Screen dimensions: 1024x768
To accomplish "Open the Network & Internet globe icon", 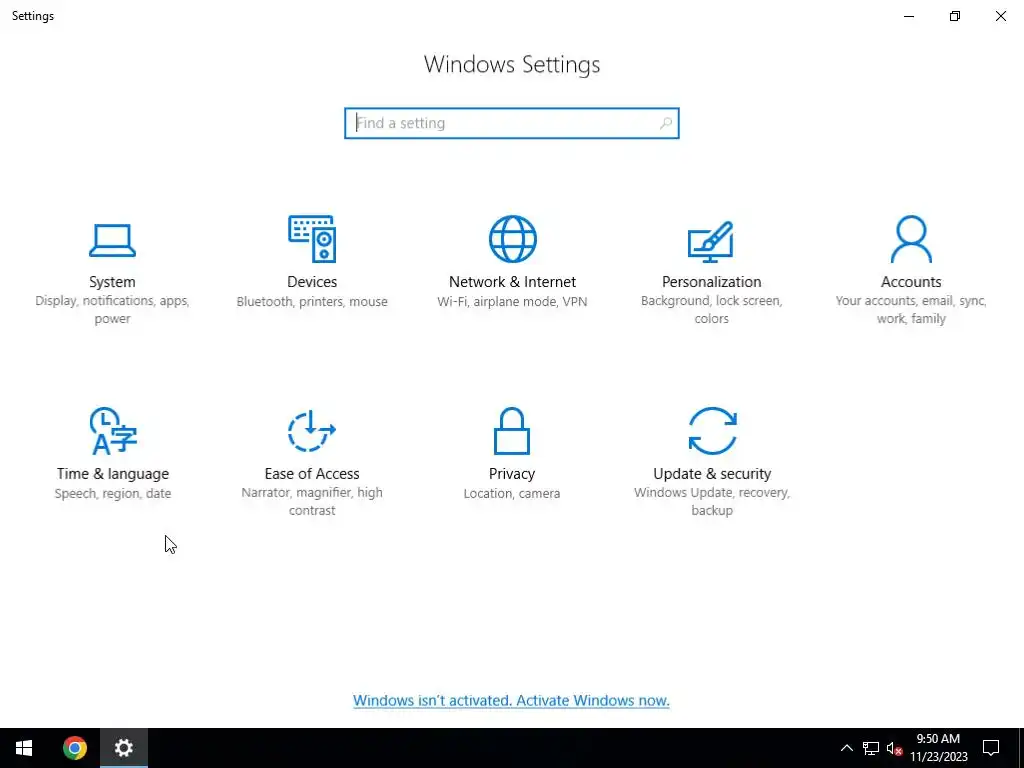I will pyautogui.click(x=513, y=239).
